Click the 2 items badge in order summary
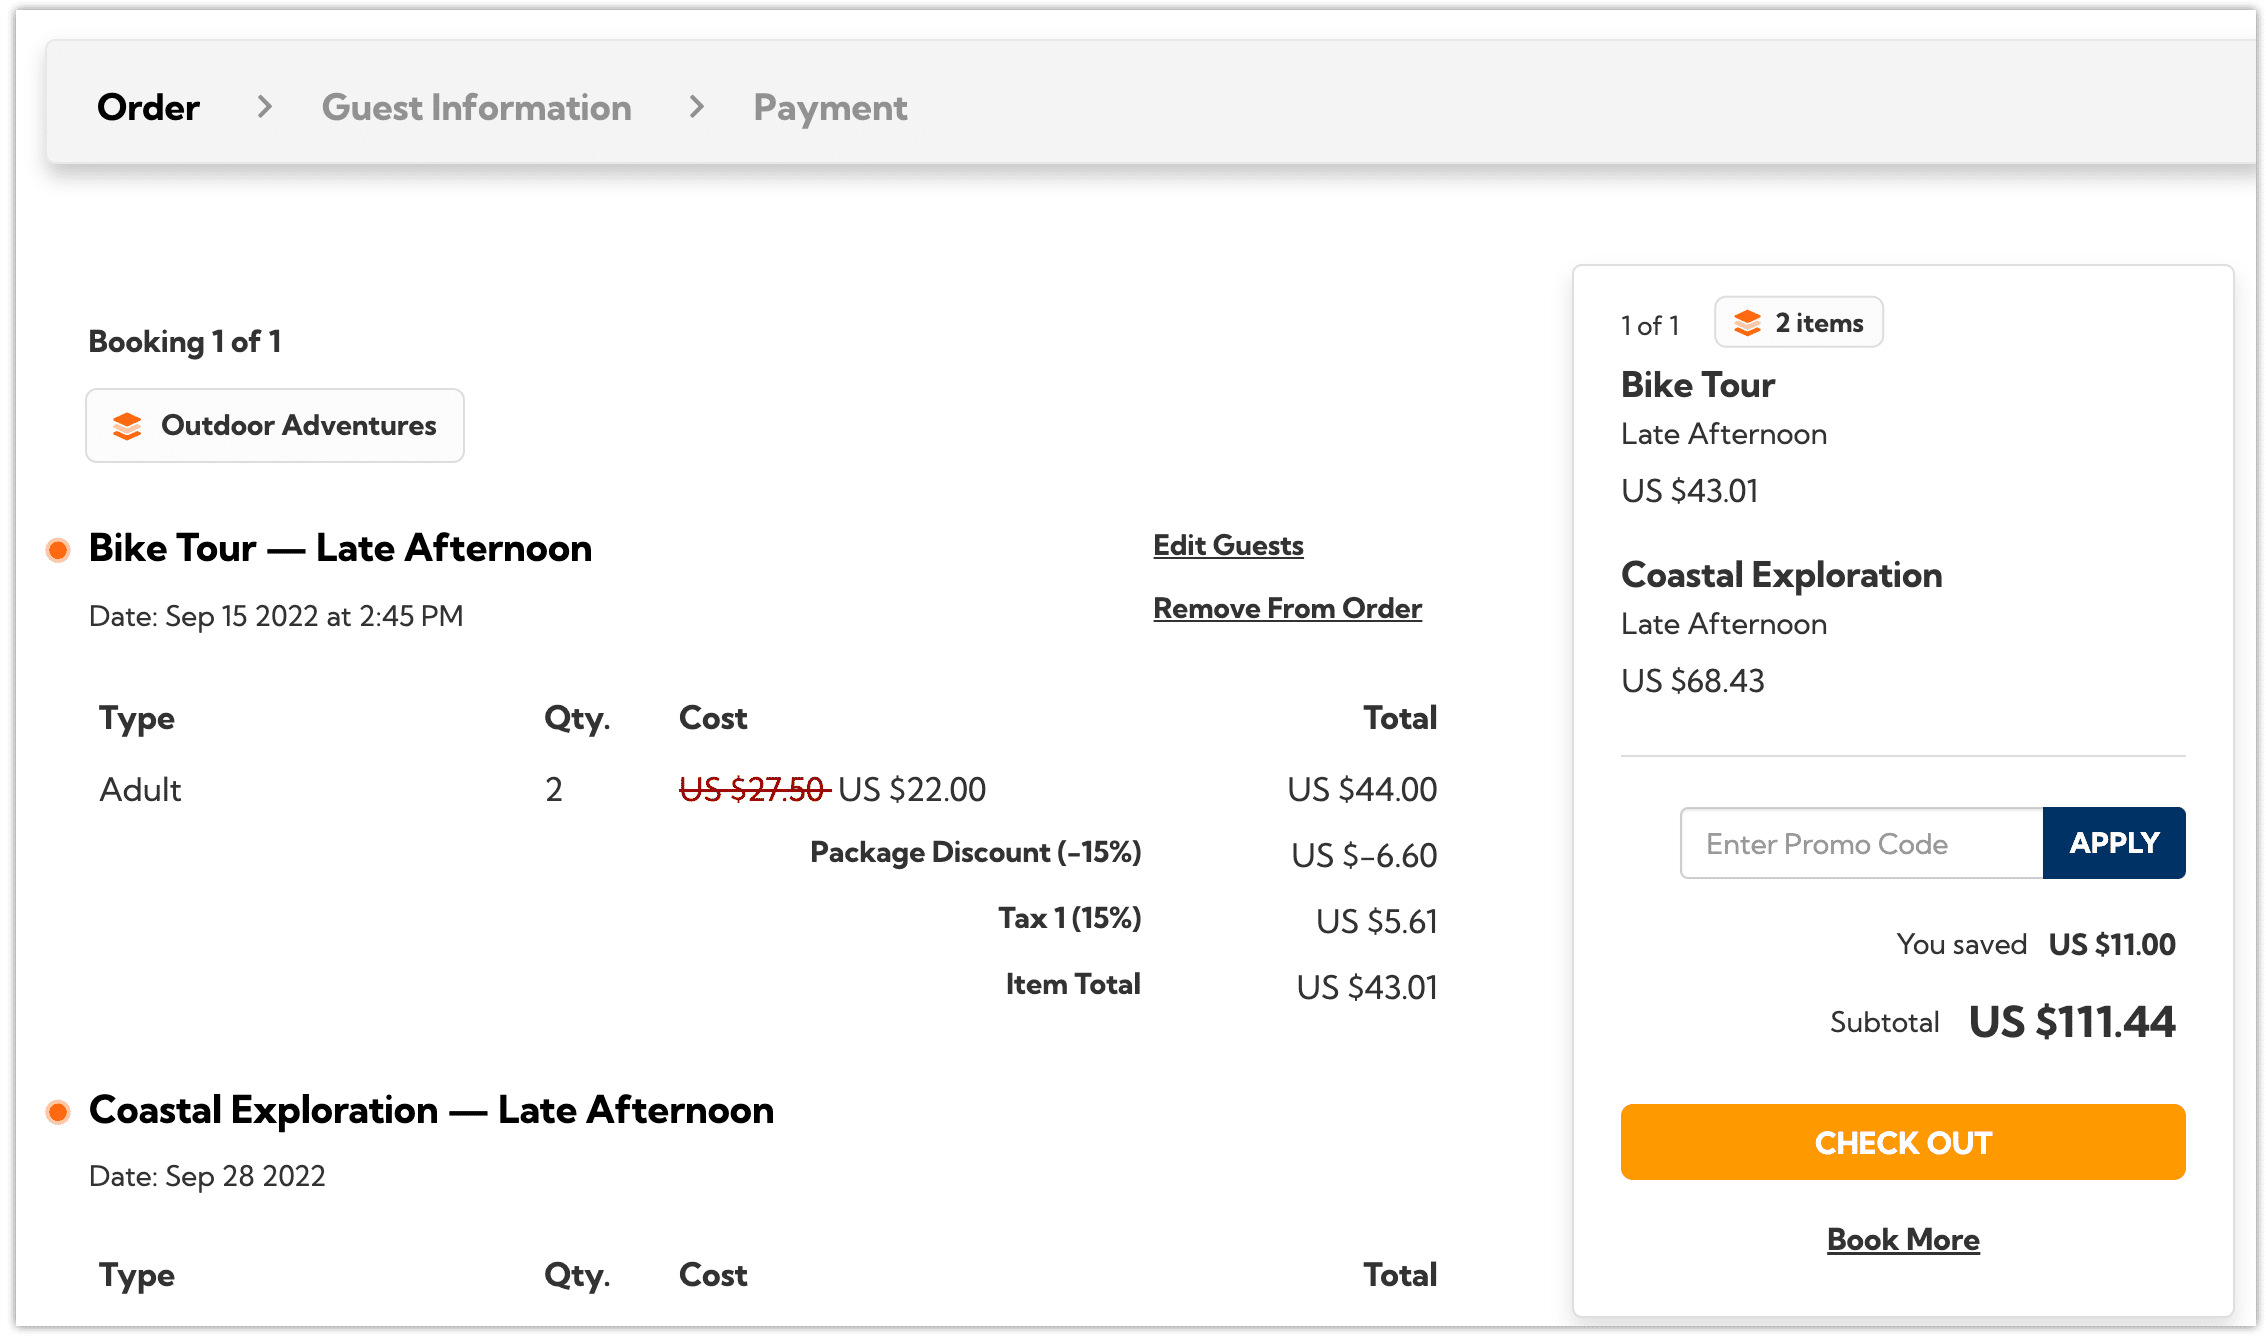 (1797, 322)
